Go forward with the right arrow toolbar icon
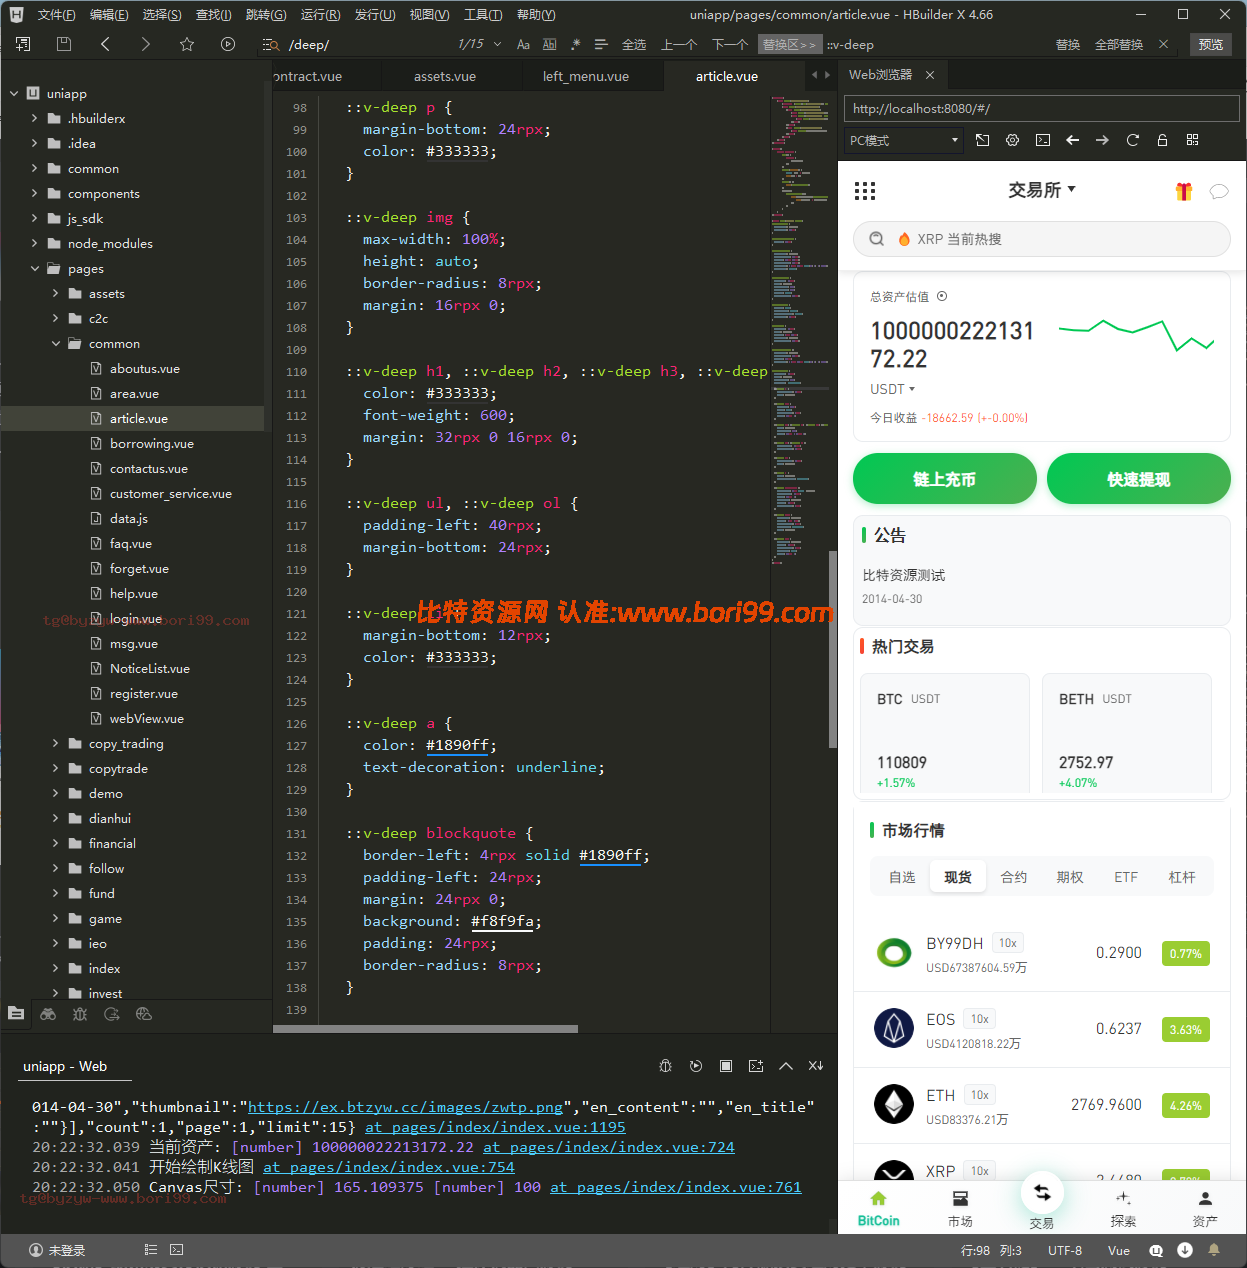Screen dimensions: 1247x1268 tap(146, 44)
